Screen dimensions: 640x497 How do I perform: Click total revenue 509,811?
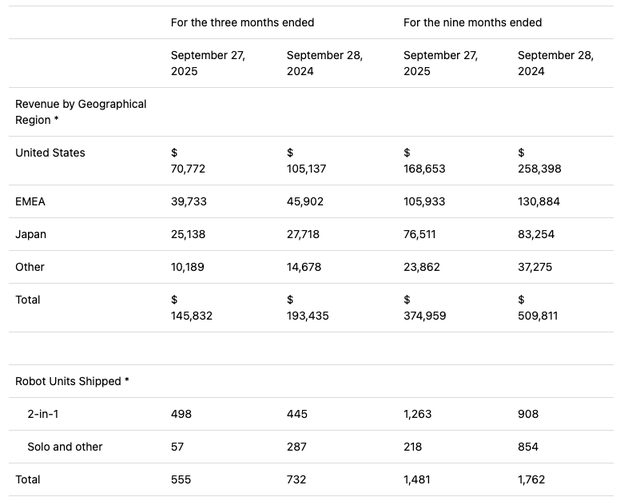538,316
